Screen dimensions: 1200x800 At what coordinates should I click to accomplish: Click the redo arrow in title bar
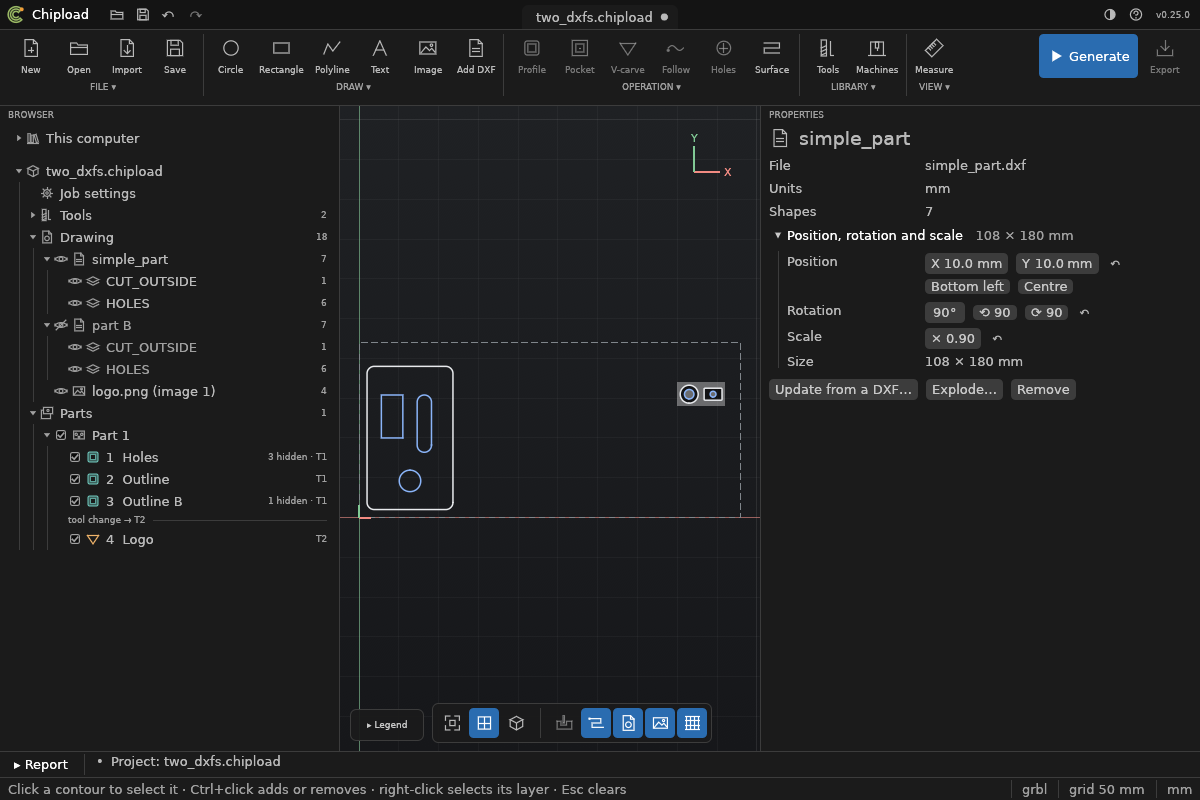pos(196,15)
